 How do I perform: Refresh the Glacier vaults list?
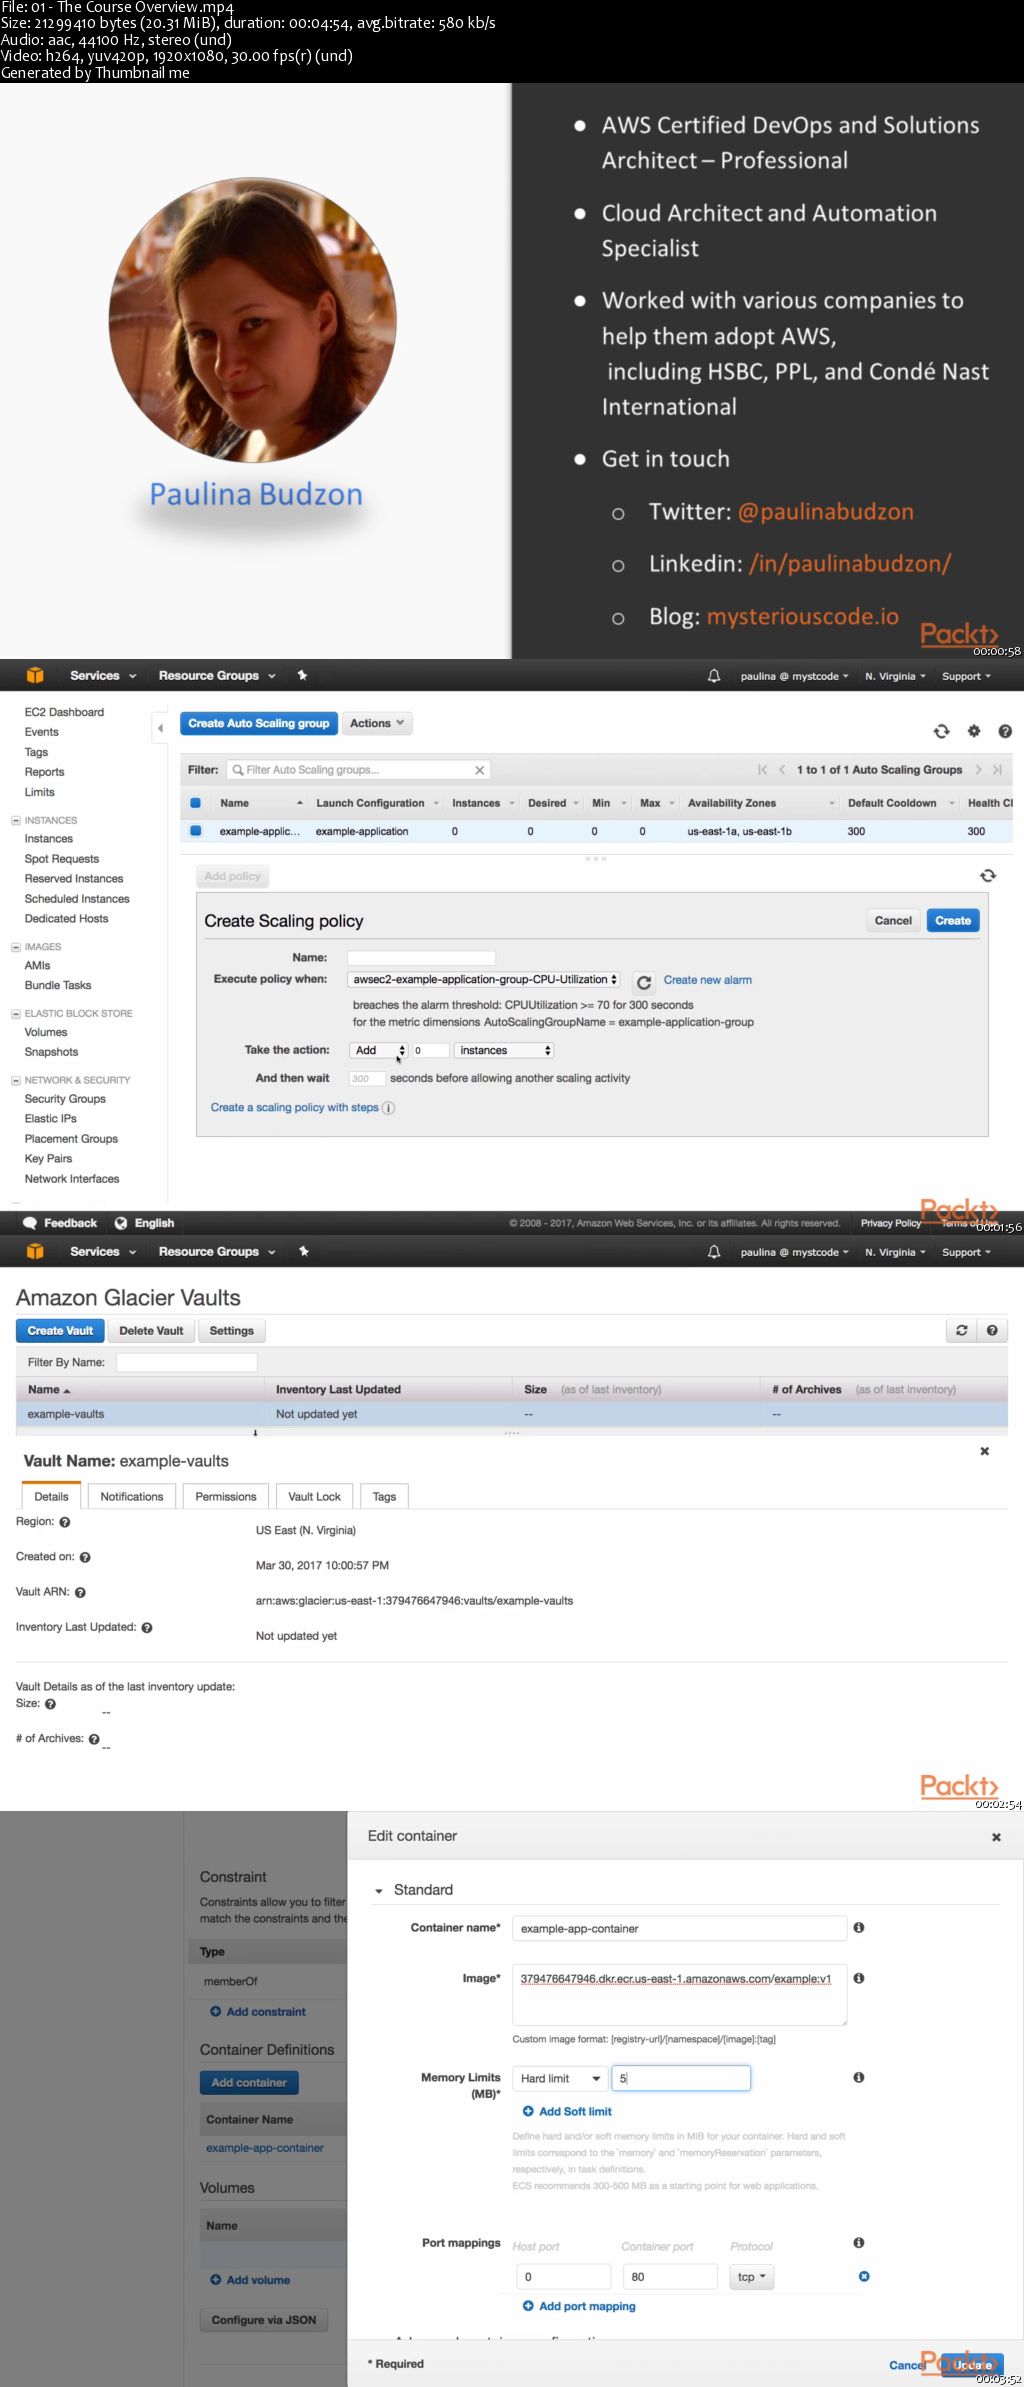point(962,1330)
